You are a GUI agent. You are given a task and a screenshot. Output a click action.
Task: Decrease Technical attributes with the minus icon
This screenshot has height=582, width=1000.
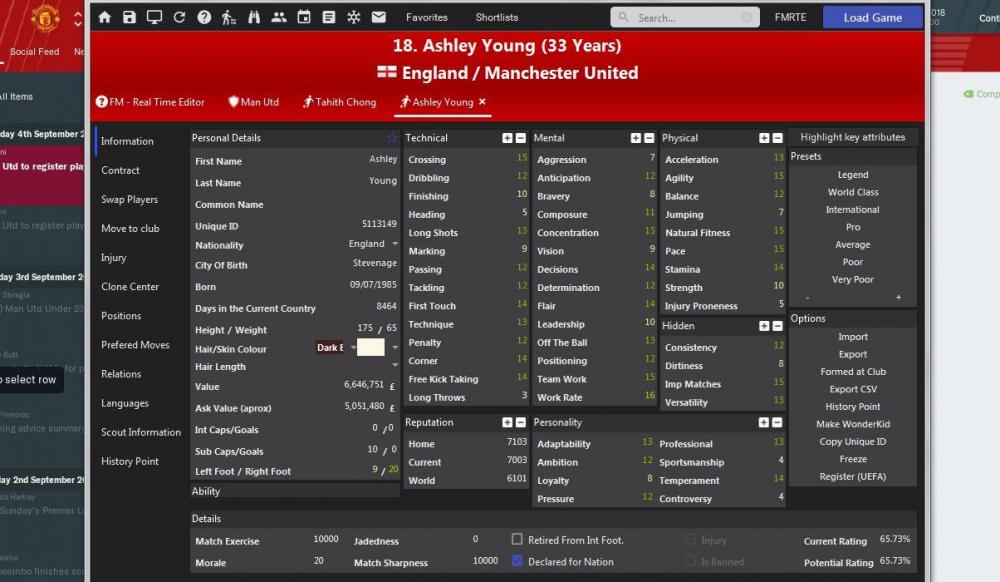pyautogui.click(x=520, y=138)
